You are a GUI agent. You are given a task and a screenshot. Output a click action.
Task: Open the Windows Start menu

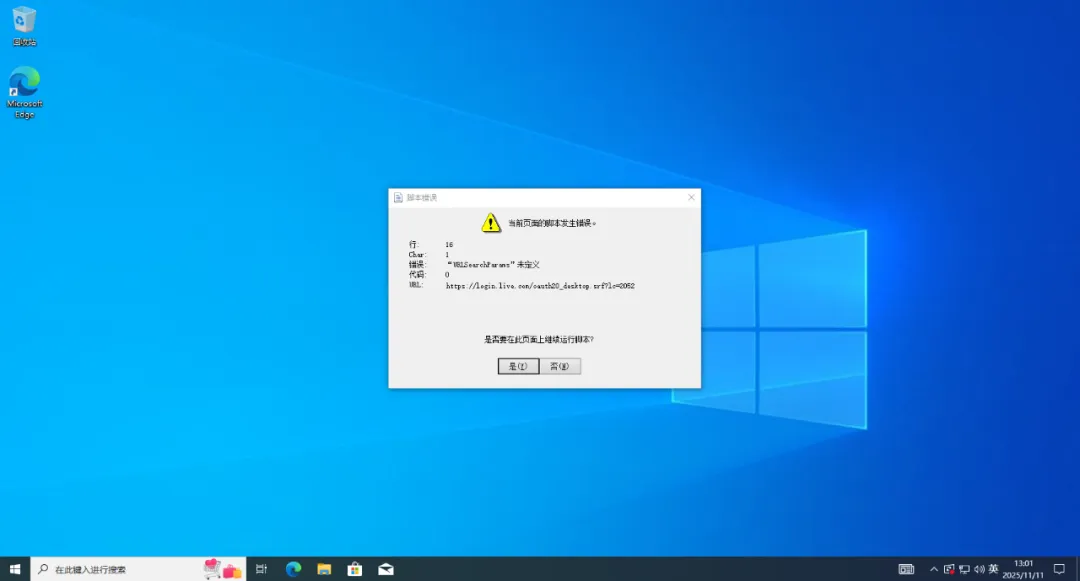click(x=15, y=568)
